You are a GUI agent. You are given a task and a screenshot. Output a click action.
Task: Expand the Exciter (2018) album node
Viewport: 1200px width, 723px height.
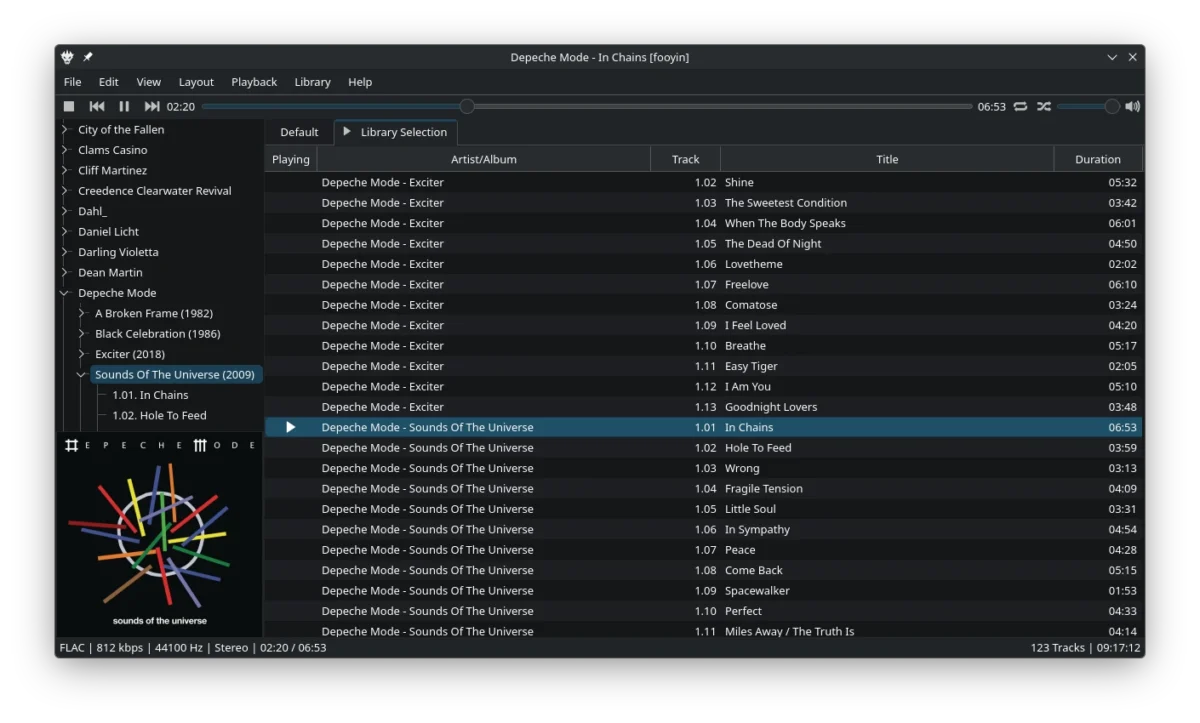(82, 354)
